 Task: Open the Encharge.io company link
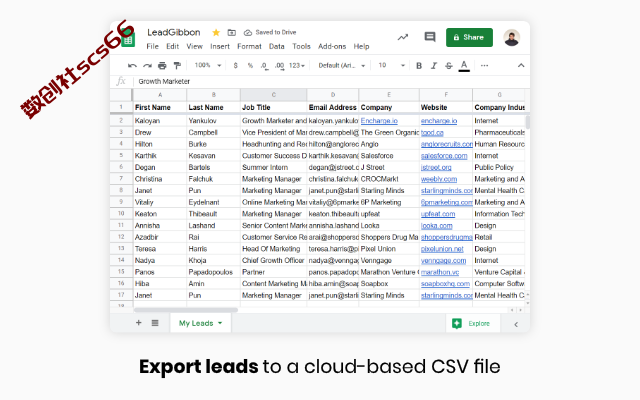379,121
